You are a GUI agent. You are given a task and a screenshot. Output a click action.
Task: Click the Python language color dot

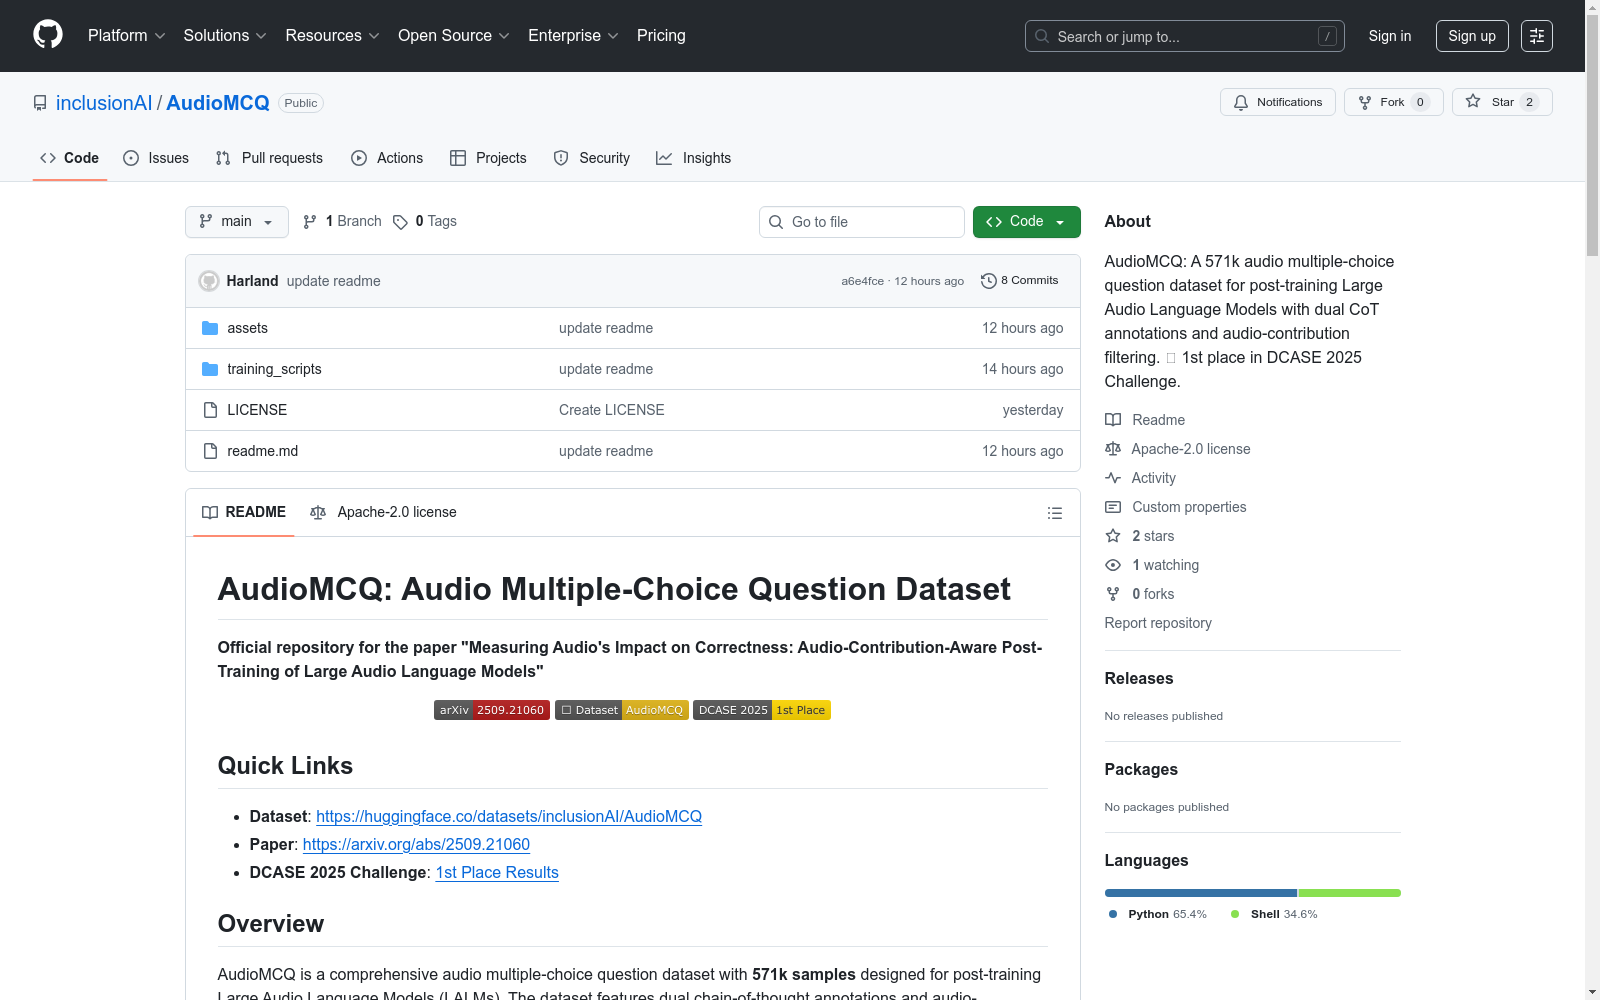coord(1113,914)
